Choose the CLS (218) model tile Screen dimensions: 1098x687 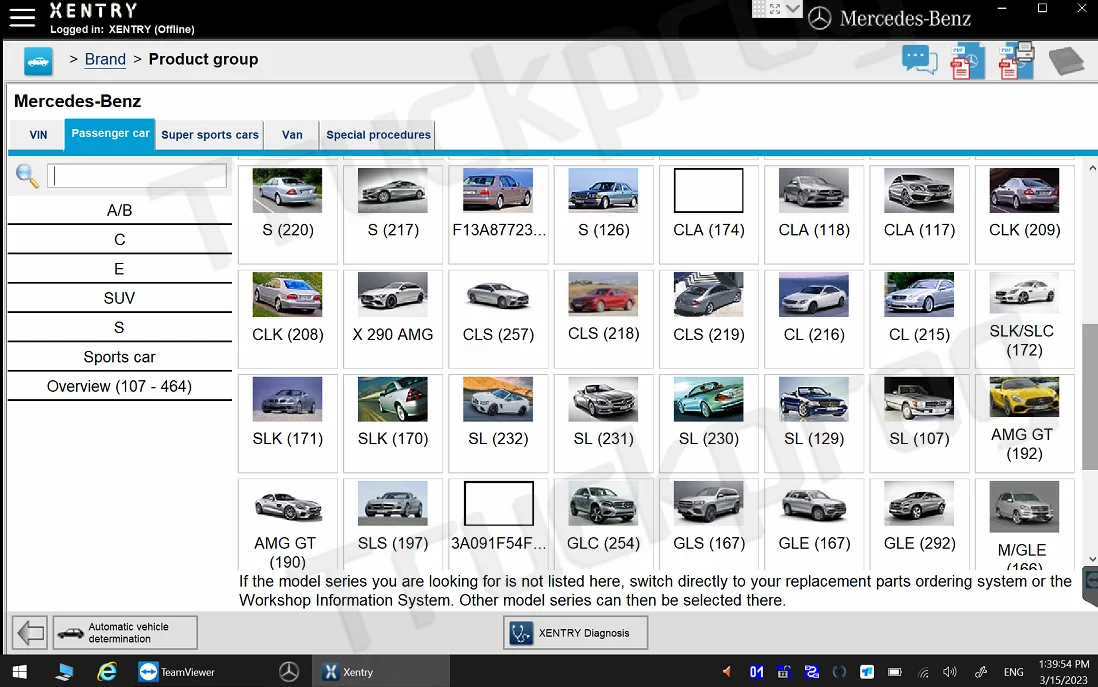click(604, 319)
